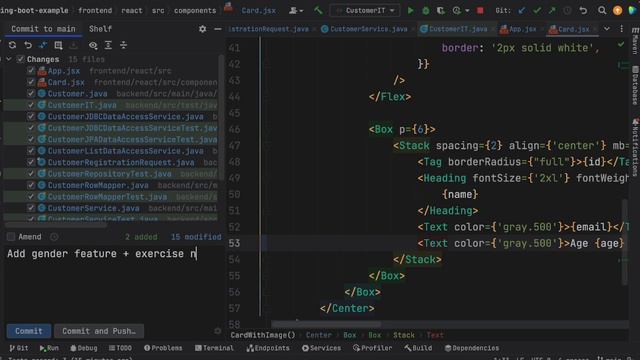Click the changes list vertical scrollbar
640x360 pixels.
click(221, 118)
